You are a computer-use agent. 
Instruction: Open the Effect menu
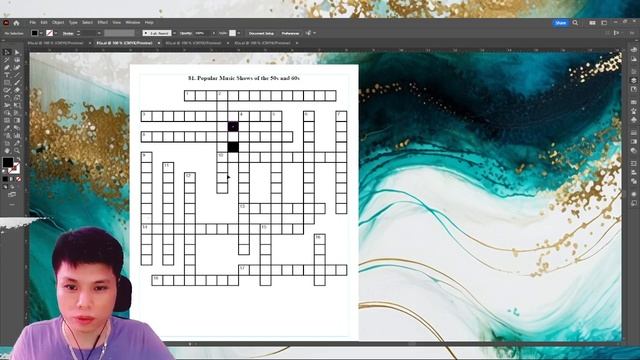coord(102,23)
